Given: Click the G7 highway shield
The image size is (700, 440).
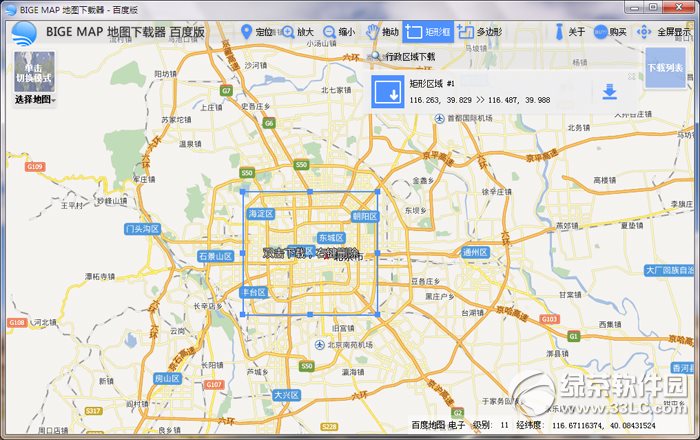Looking at the screenshot, I should tap(226, 91).
